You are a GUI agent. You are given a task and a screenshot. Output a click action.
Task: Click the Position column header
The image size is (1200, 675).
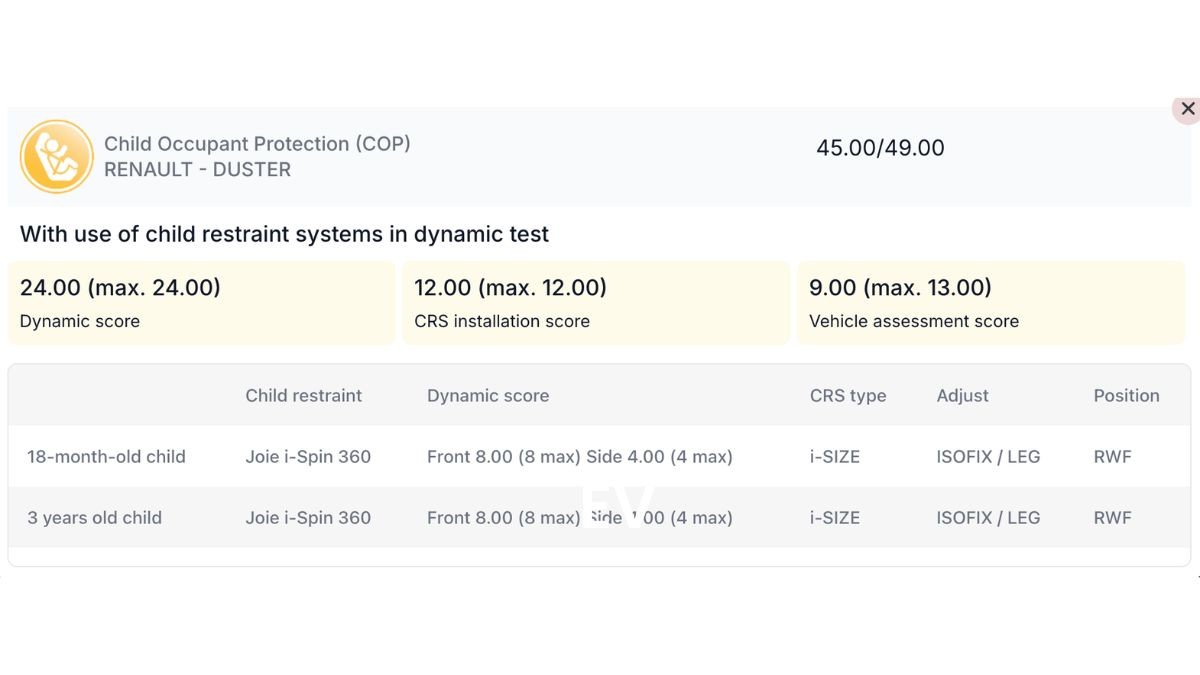(x=1126, y=396)
